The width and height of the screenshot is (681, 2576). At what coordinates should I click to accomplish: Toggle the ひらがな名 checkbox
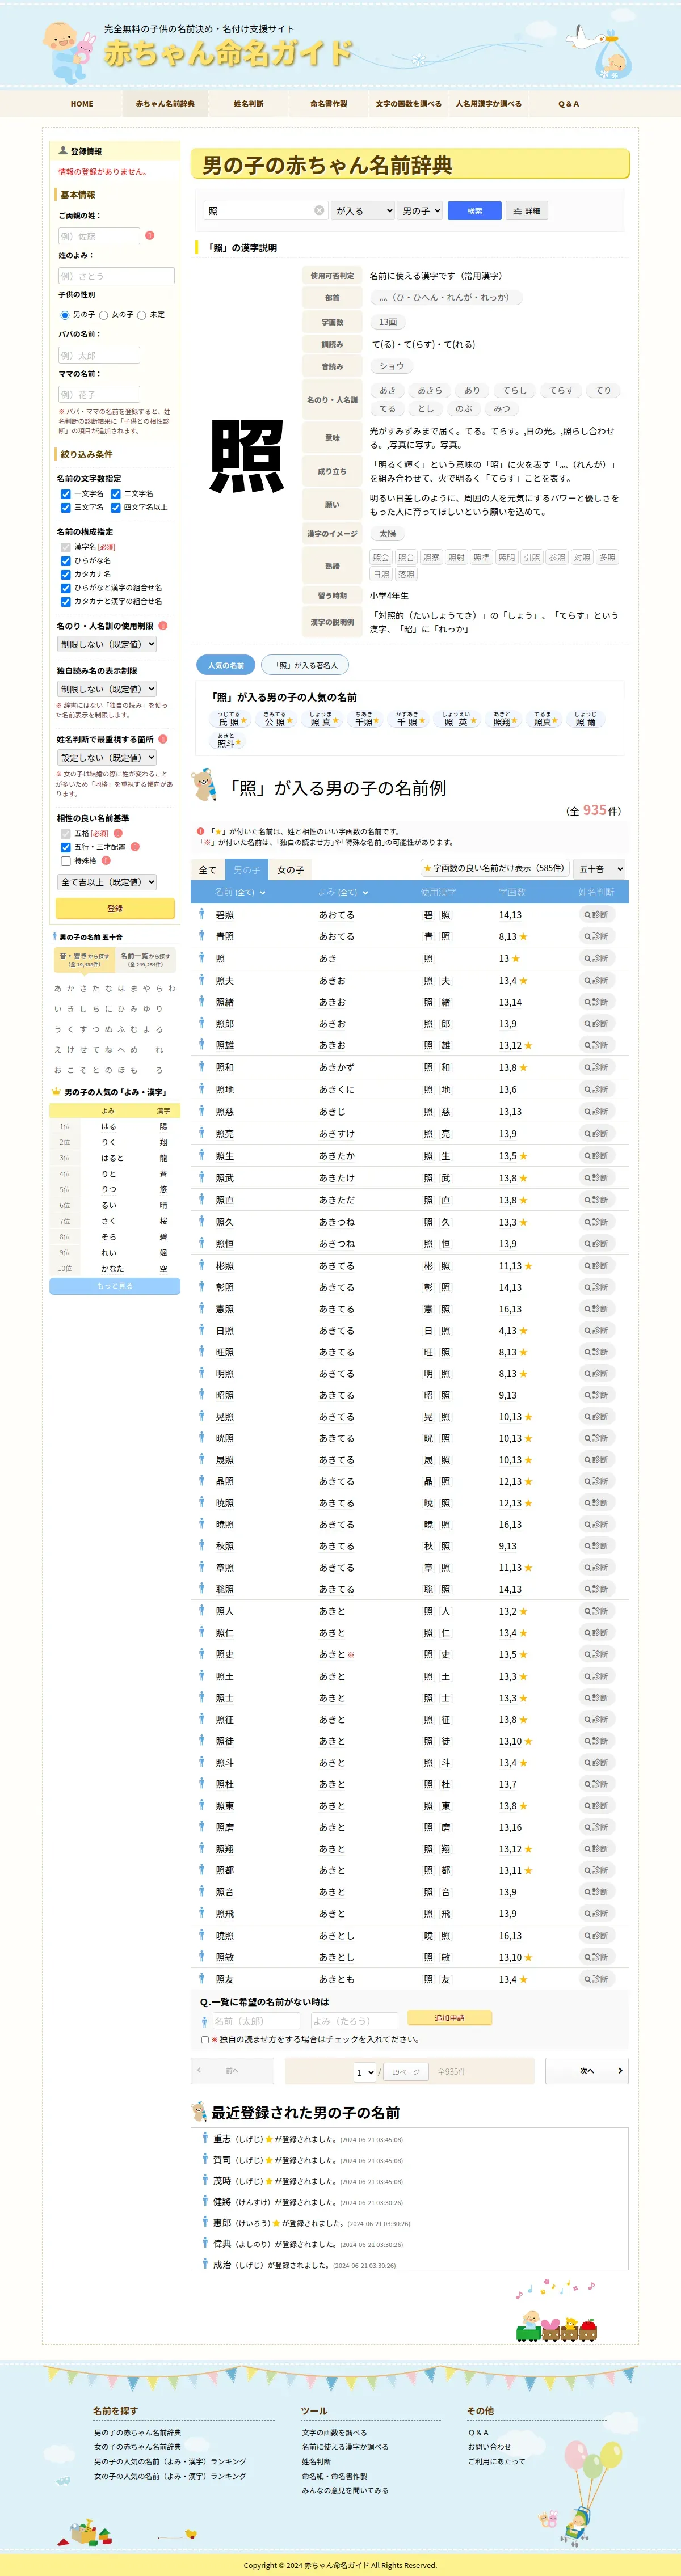pos(65,561)
